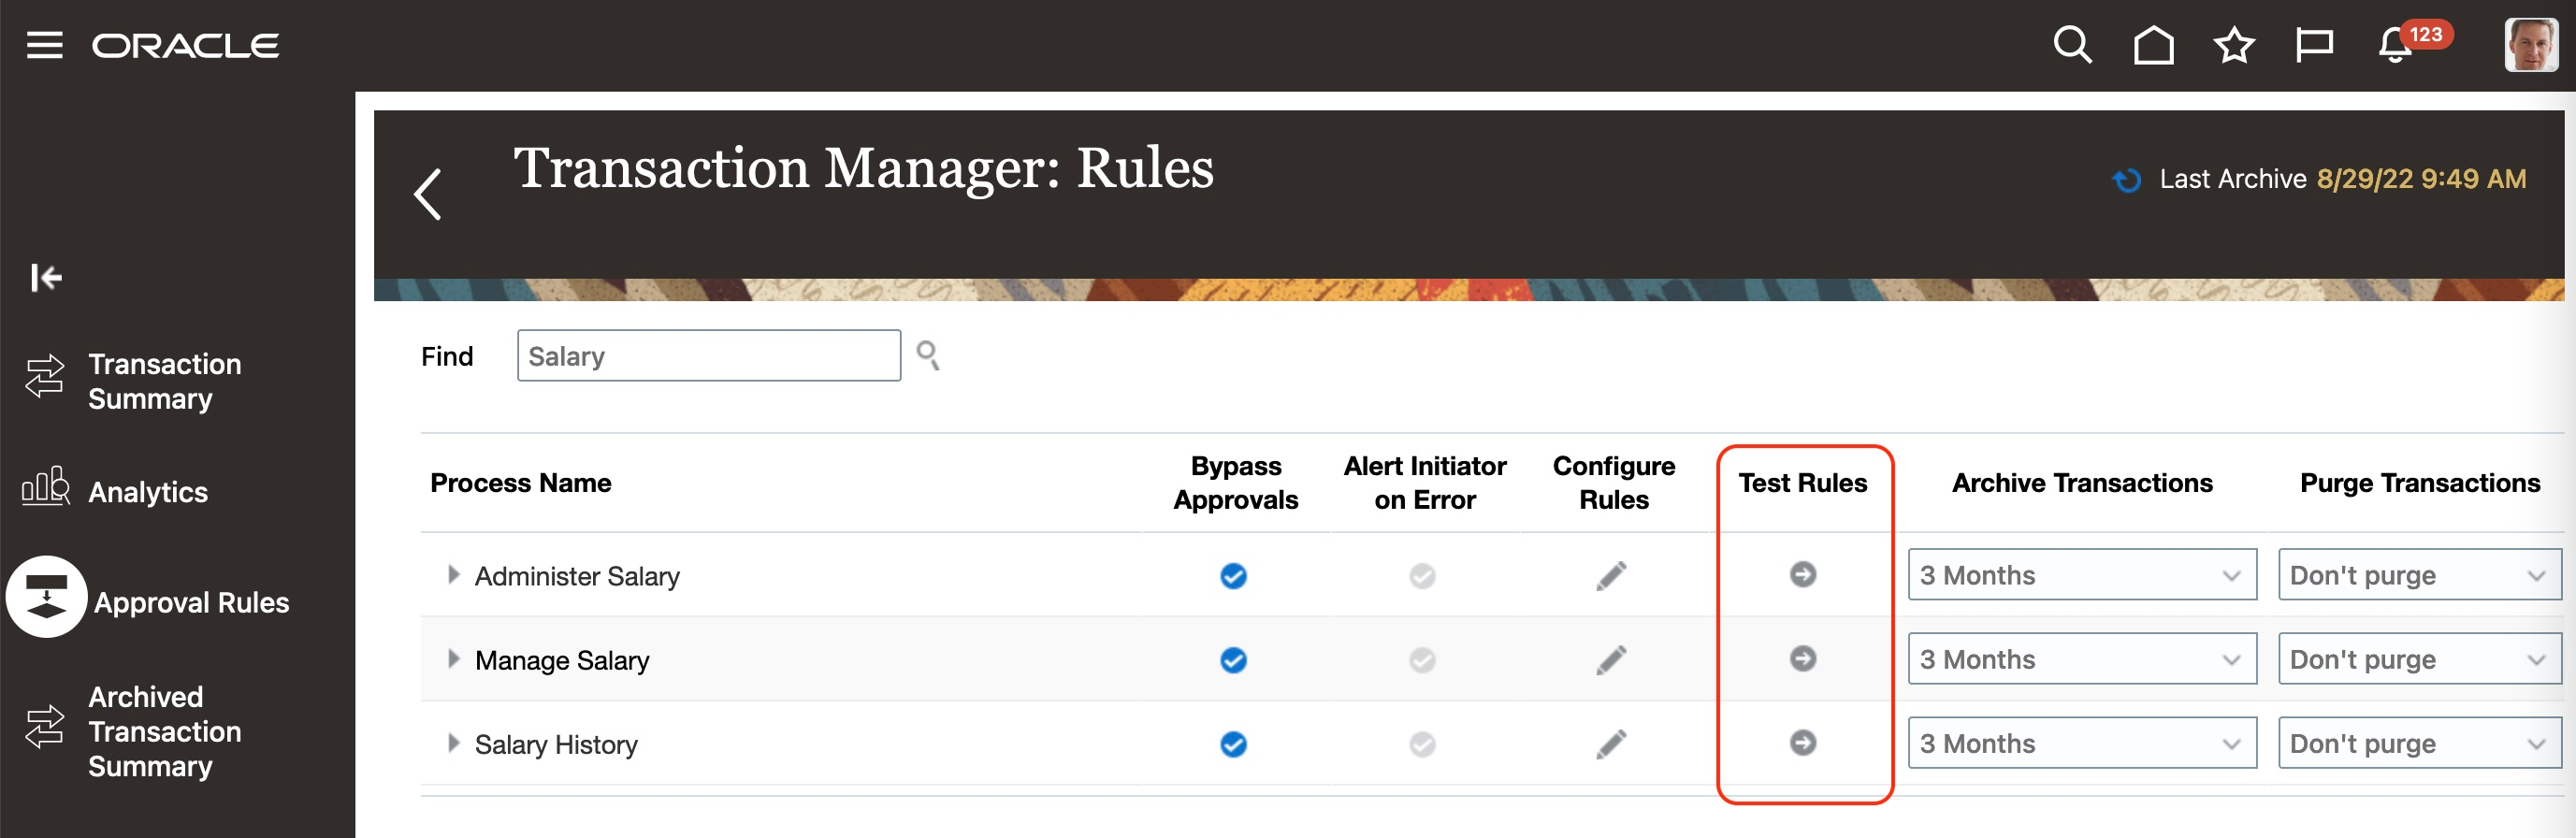
Task: Click the Last Archive refresh icon
Action: tap(2126, 179)
